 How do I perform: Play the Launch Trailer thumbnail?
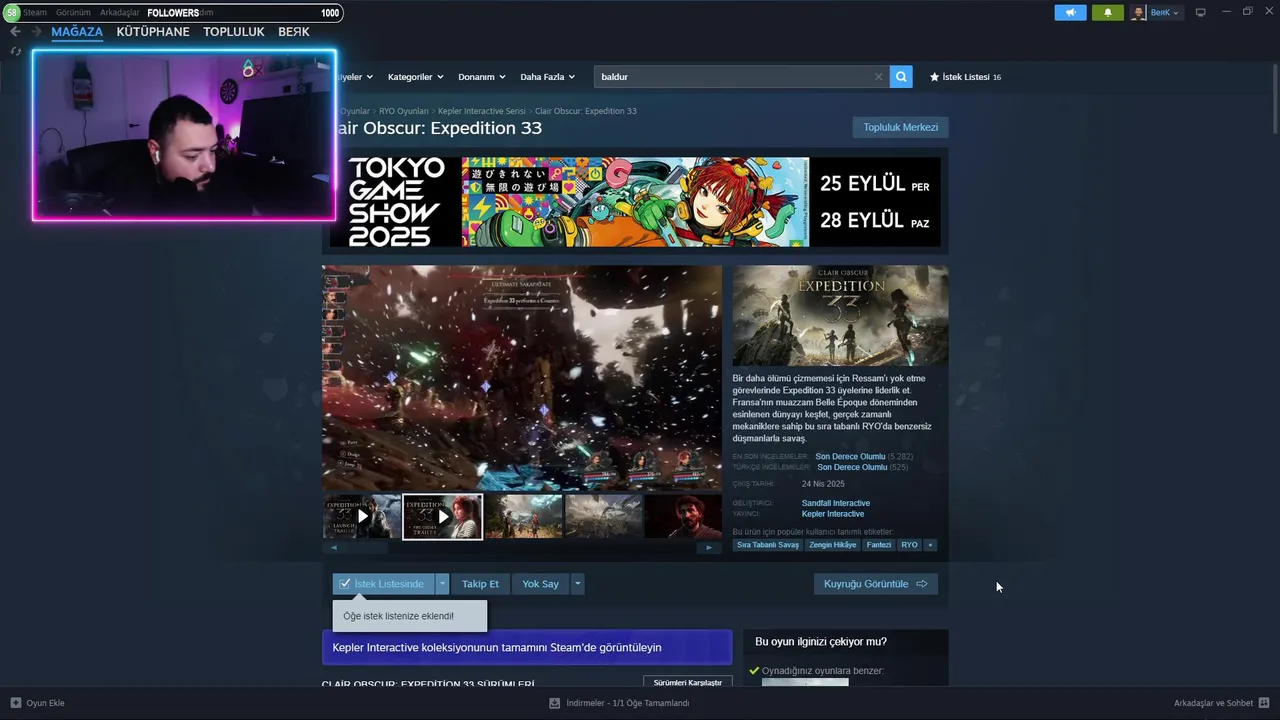(362, 516)
